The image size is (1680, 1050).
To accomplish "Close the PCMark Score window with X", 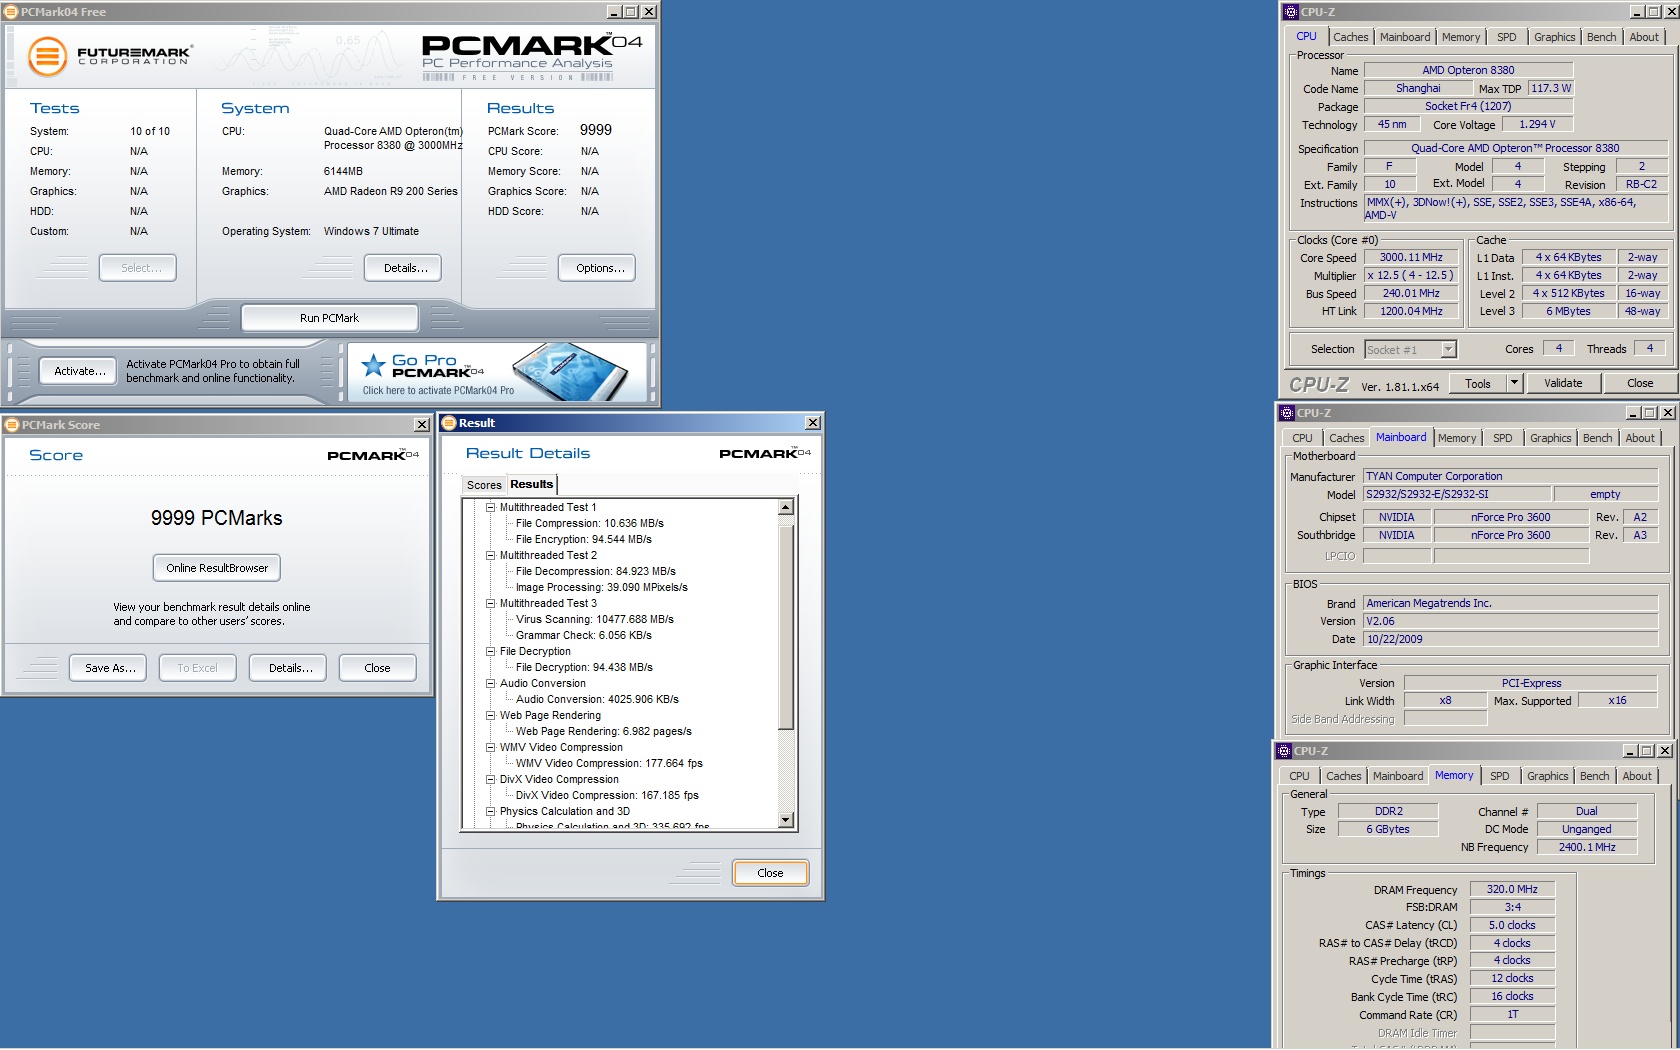I will coord(422,425).
